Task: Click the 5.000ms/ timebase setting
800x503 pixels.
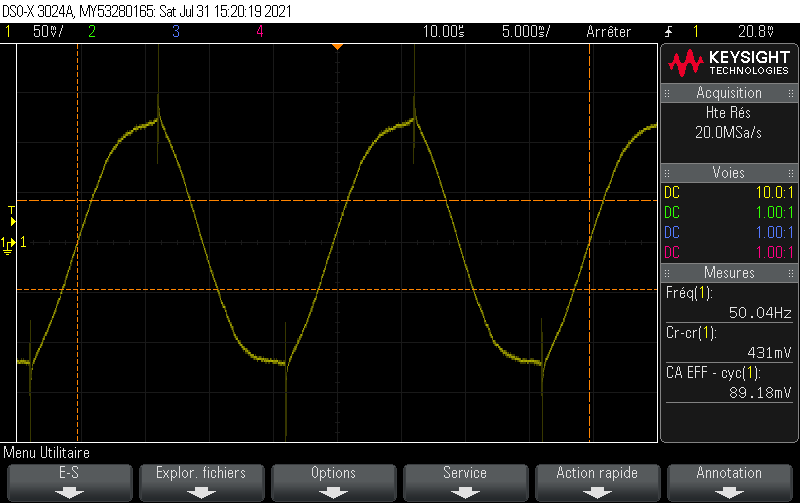Action: coord(526,31)
